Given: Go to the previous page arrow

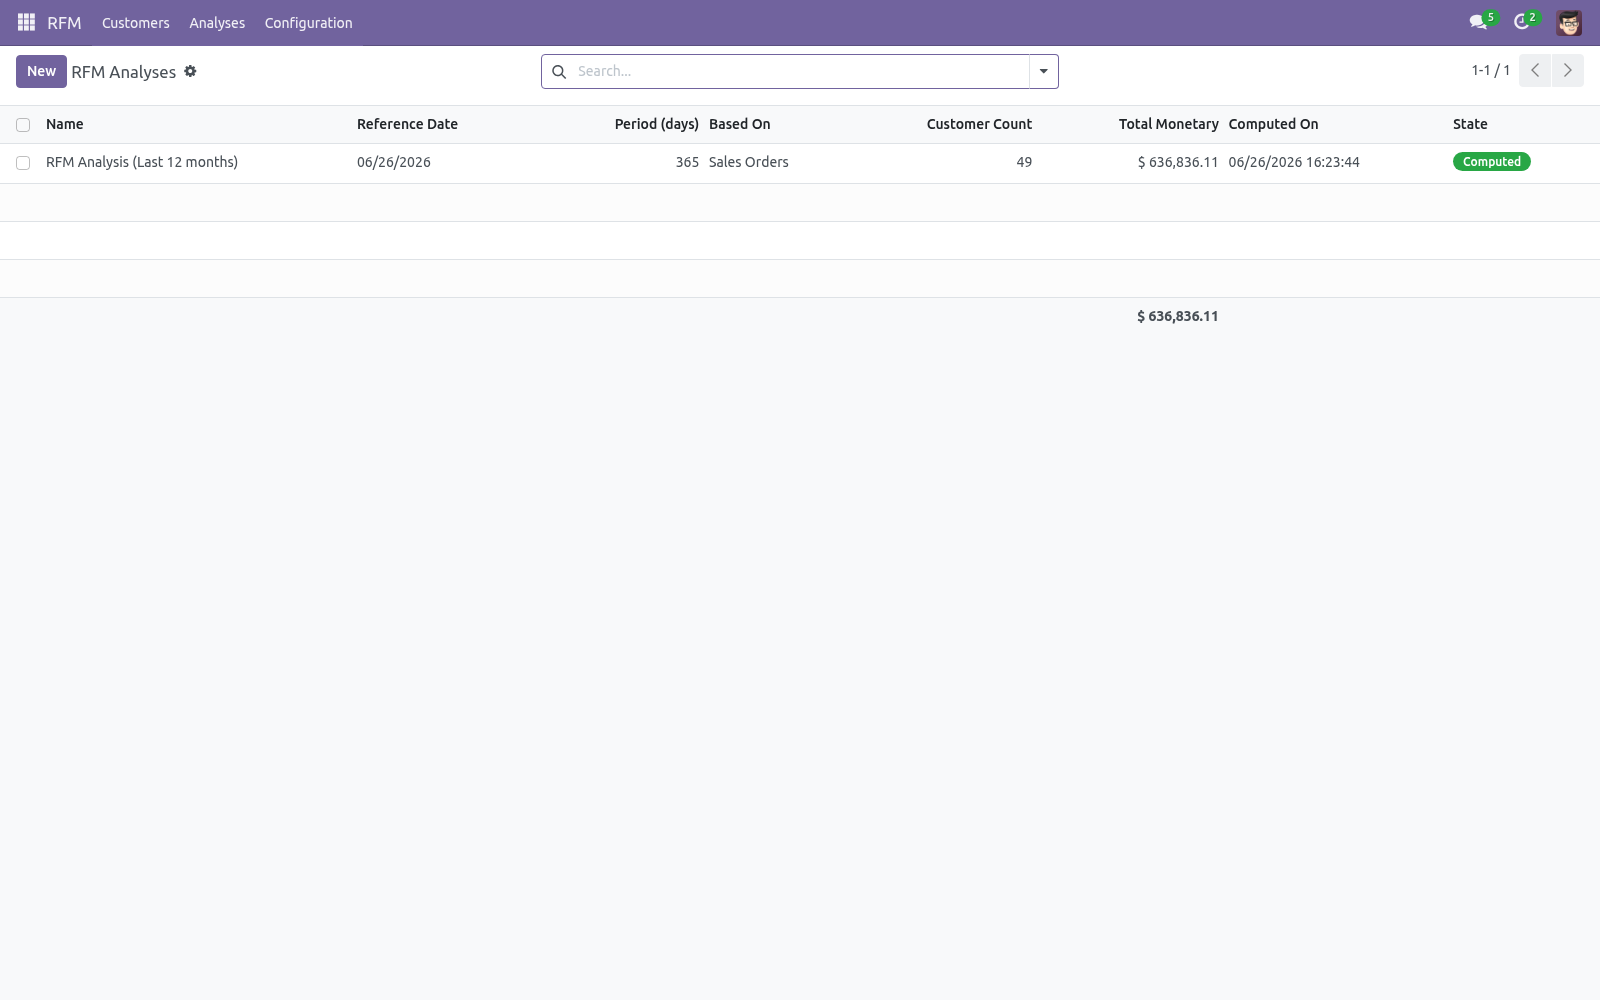Looking at the screenshot, I should tap(1535, 70).
